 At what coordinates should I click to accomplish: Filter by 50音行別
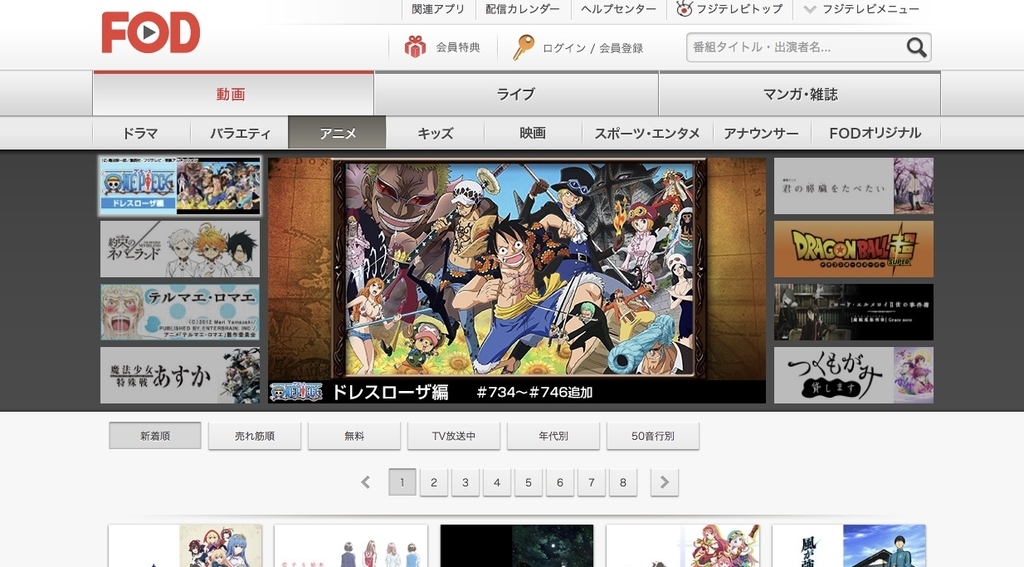653,436
